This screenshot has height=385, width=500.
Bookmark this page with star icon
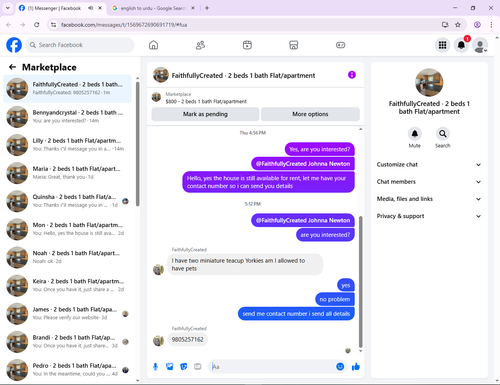pos(458,25)
